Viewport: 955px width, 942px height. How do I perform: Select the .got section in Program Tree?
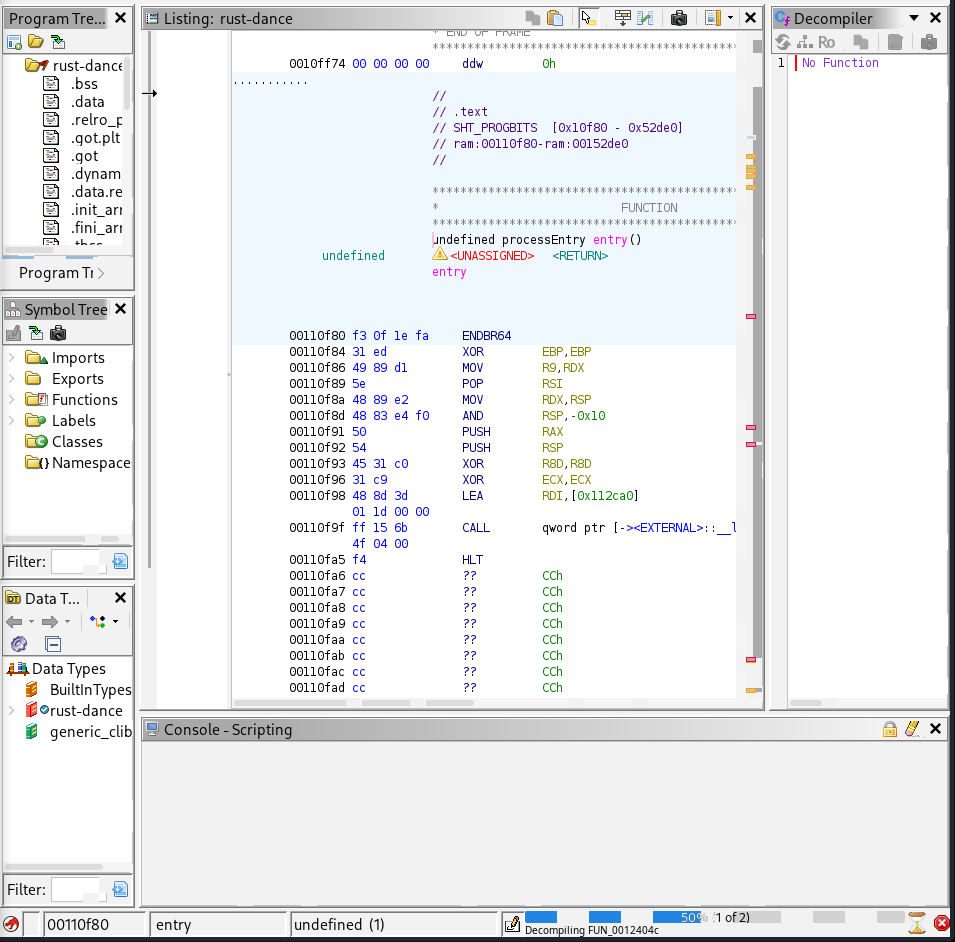[x=84, y=156]
